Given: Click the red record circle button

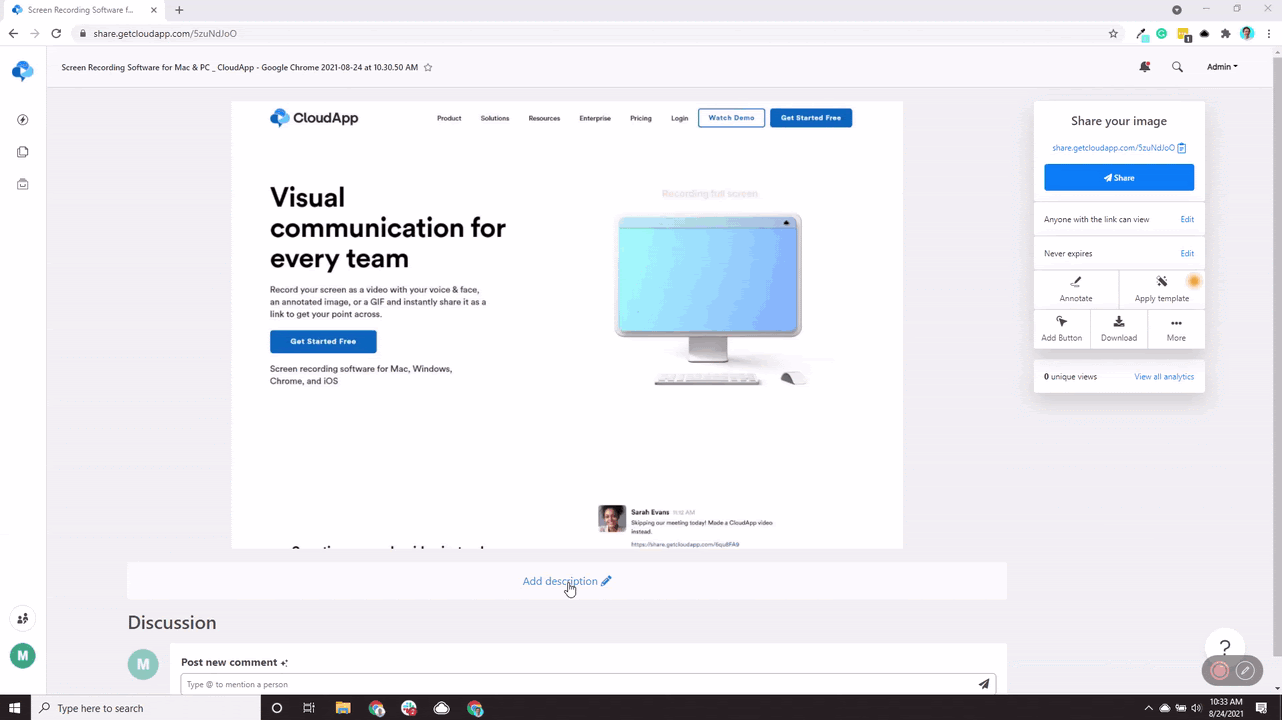Looking at the screenshot, I should [1219, 671].
